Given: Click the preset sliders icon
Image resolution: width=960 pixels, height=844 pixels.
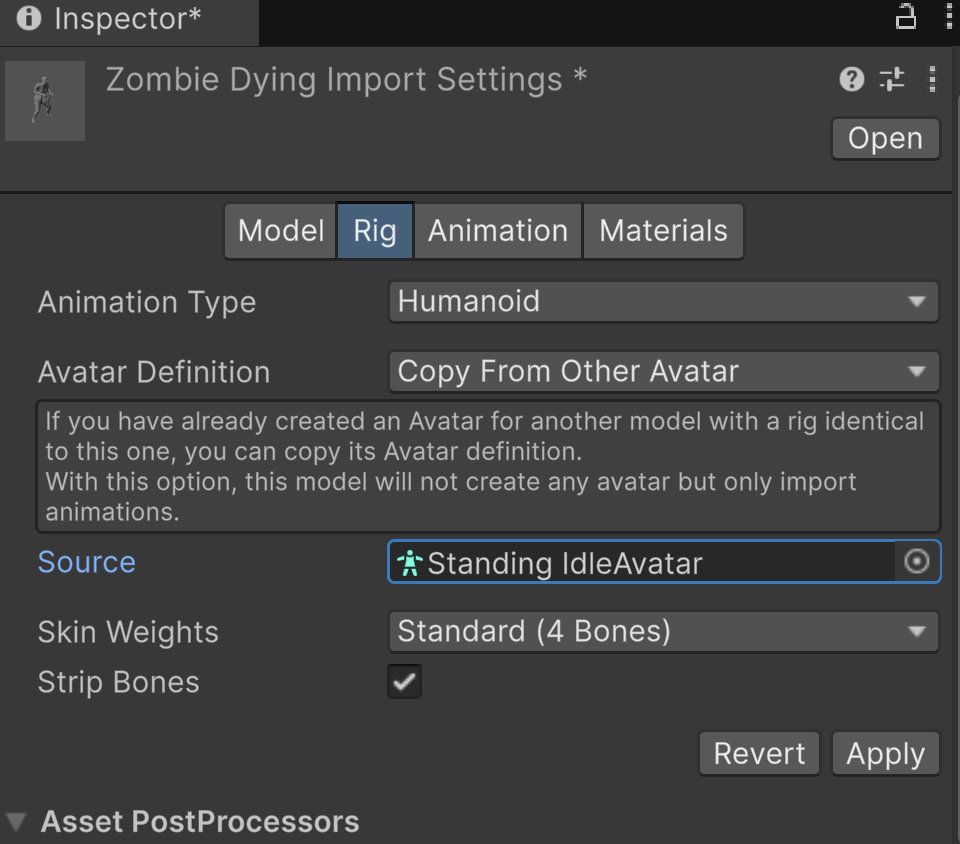Looking at the screenshot, I should pos(891,79).
